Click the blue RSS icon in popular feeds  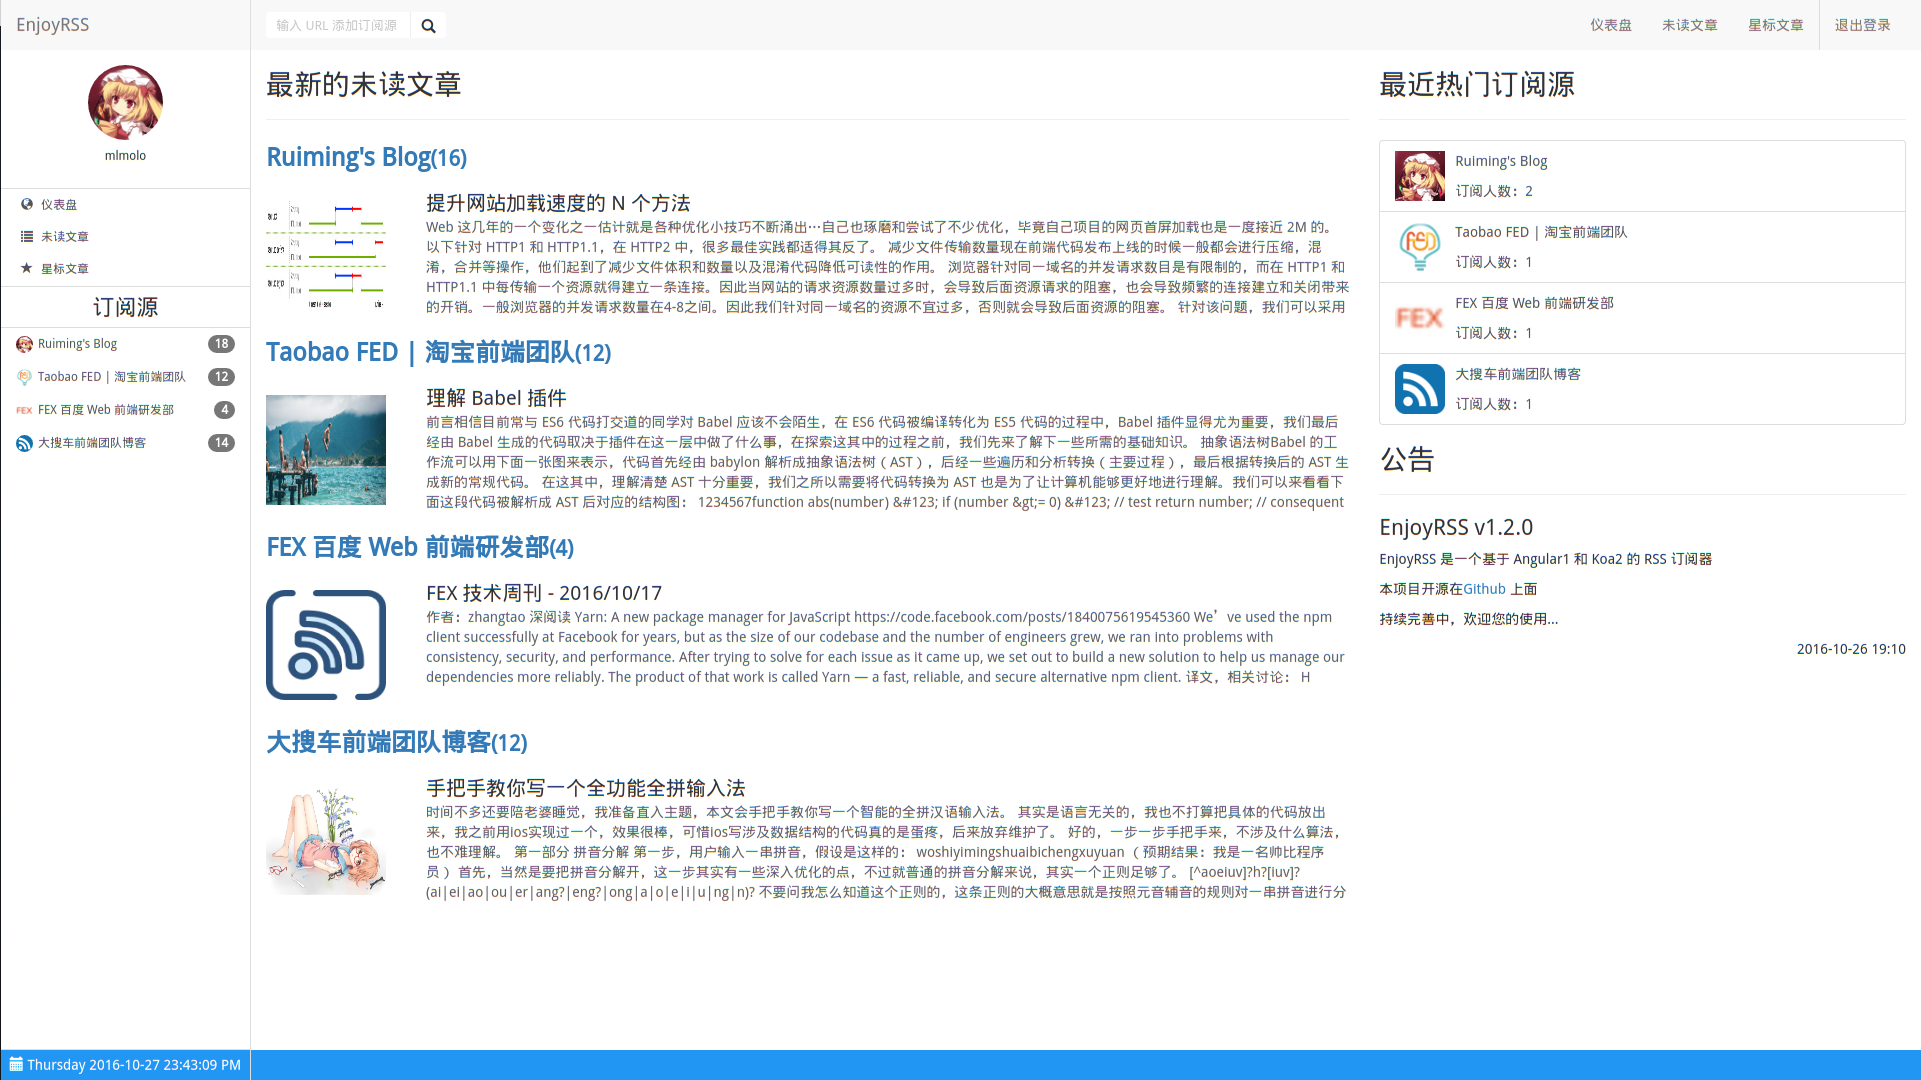[1419, 389]
